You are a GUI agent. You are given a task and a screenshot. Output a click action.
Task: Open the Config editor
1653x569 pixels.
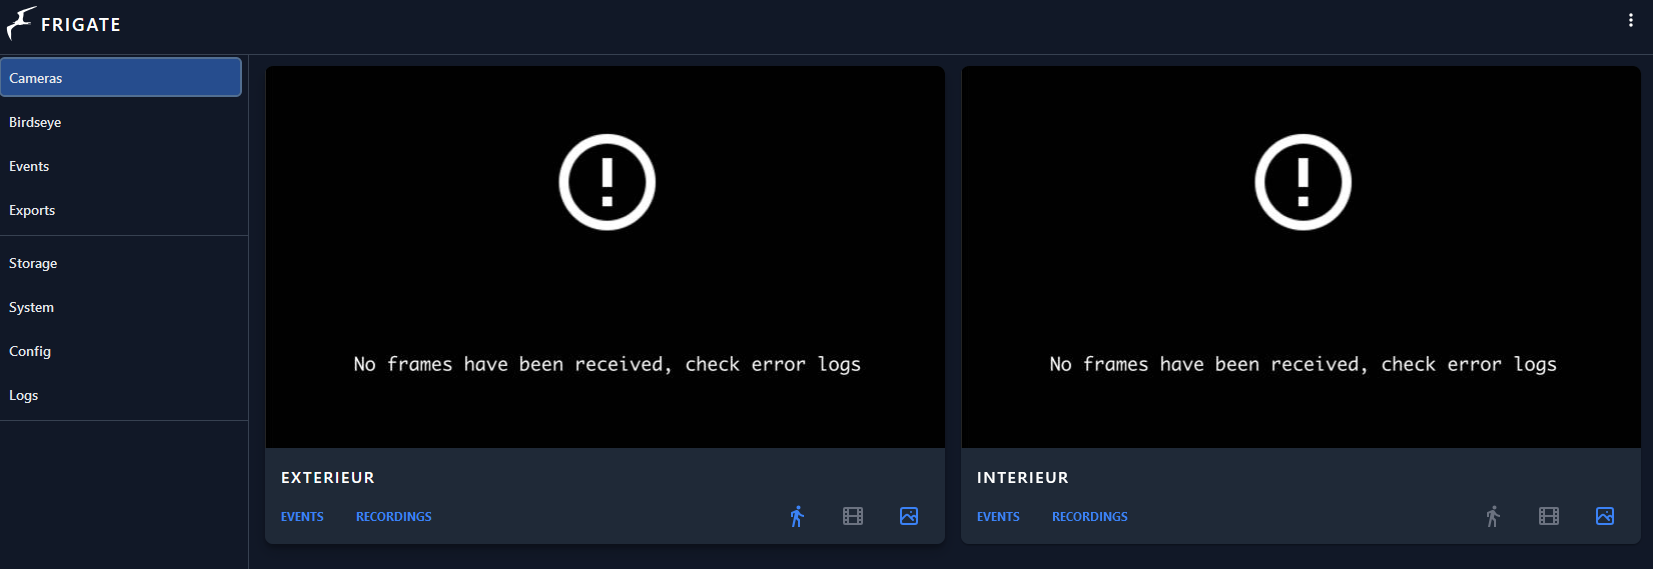coord(30,351)
